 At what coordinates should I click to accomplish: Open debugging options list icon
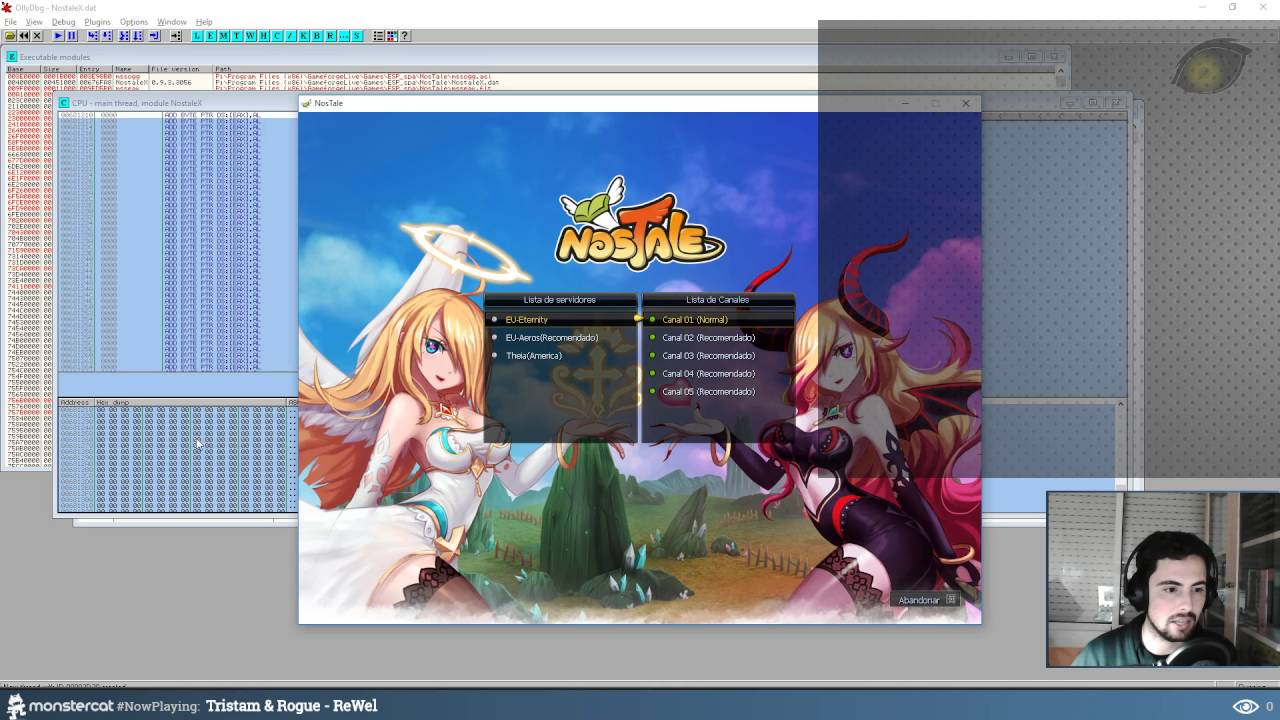378,36
